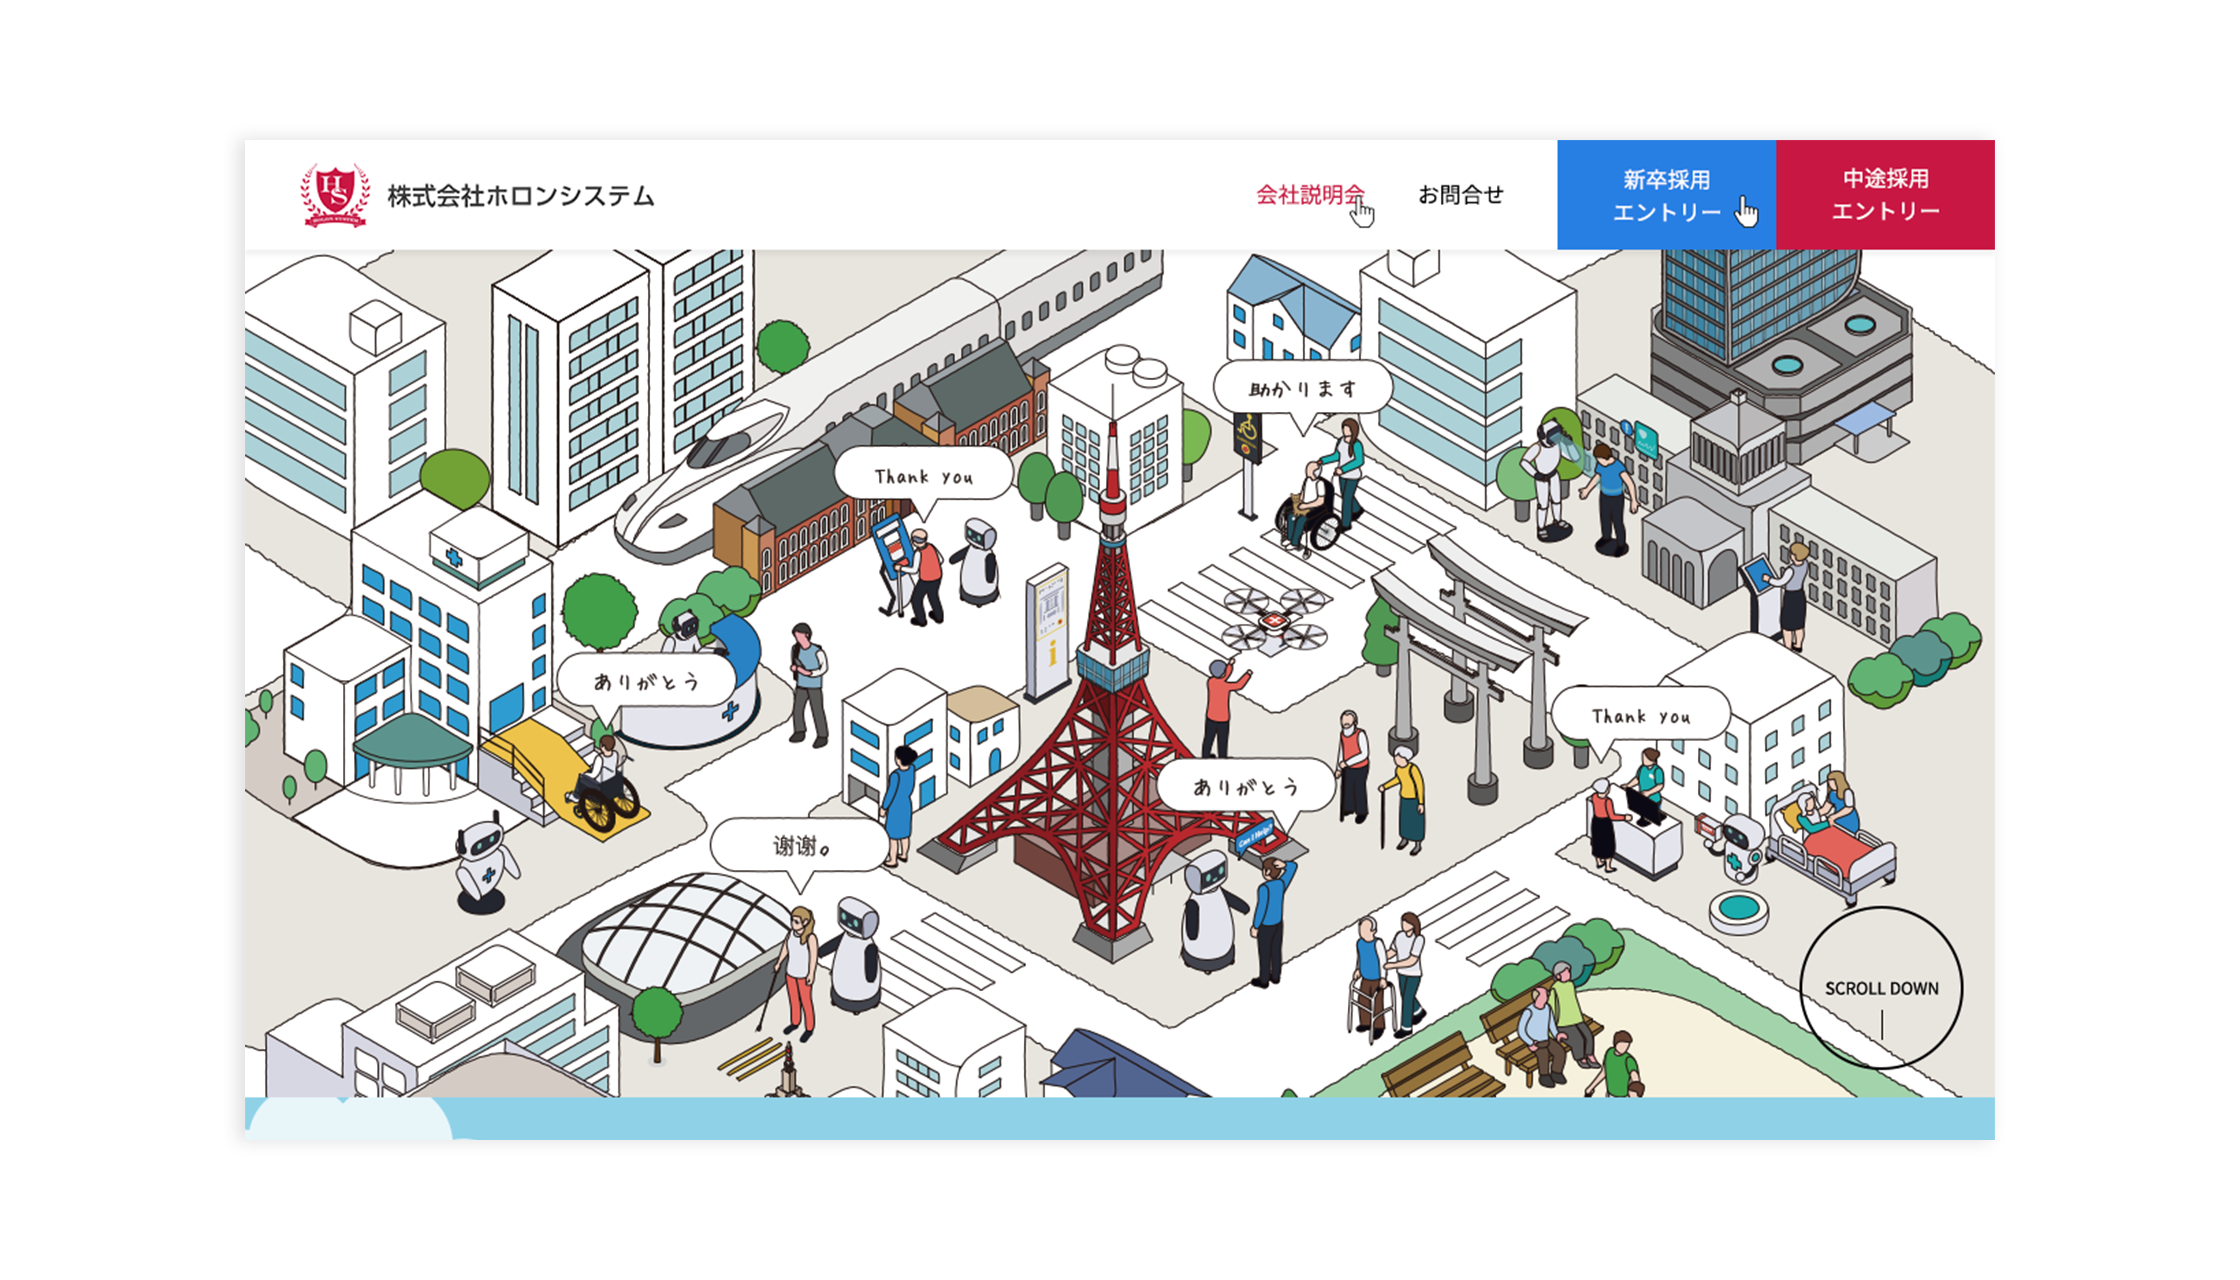Screen dimensions: 2240x1280
Task: Click the 助かります speech bubble
Action: coord(1302,389)
